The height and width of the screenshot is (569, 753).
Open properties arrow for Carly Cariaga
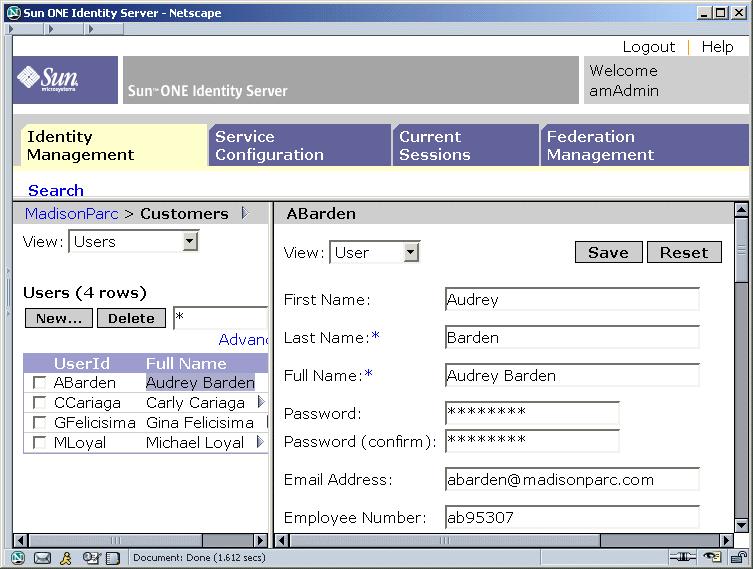coord(261,402)
